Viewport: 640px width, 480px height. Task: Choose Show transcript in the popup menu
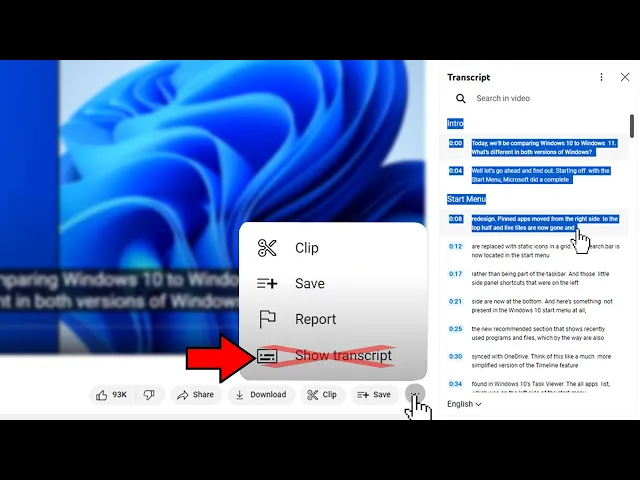pos(333,356)
